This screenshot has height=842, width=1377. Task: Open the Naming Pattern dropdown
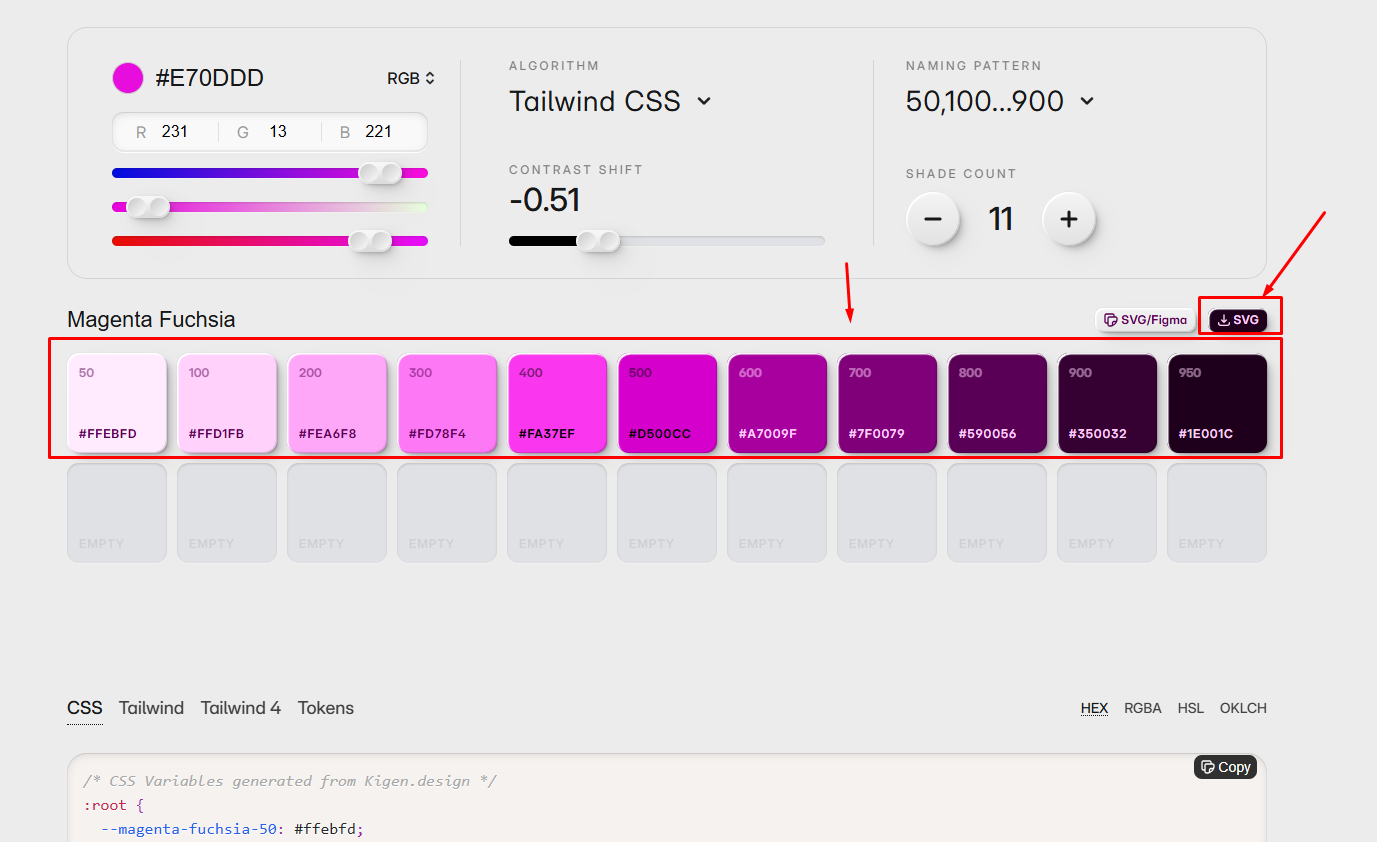tap(1000, 100)
